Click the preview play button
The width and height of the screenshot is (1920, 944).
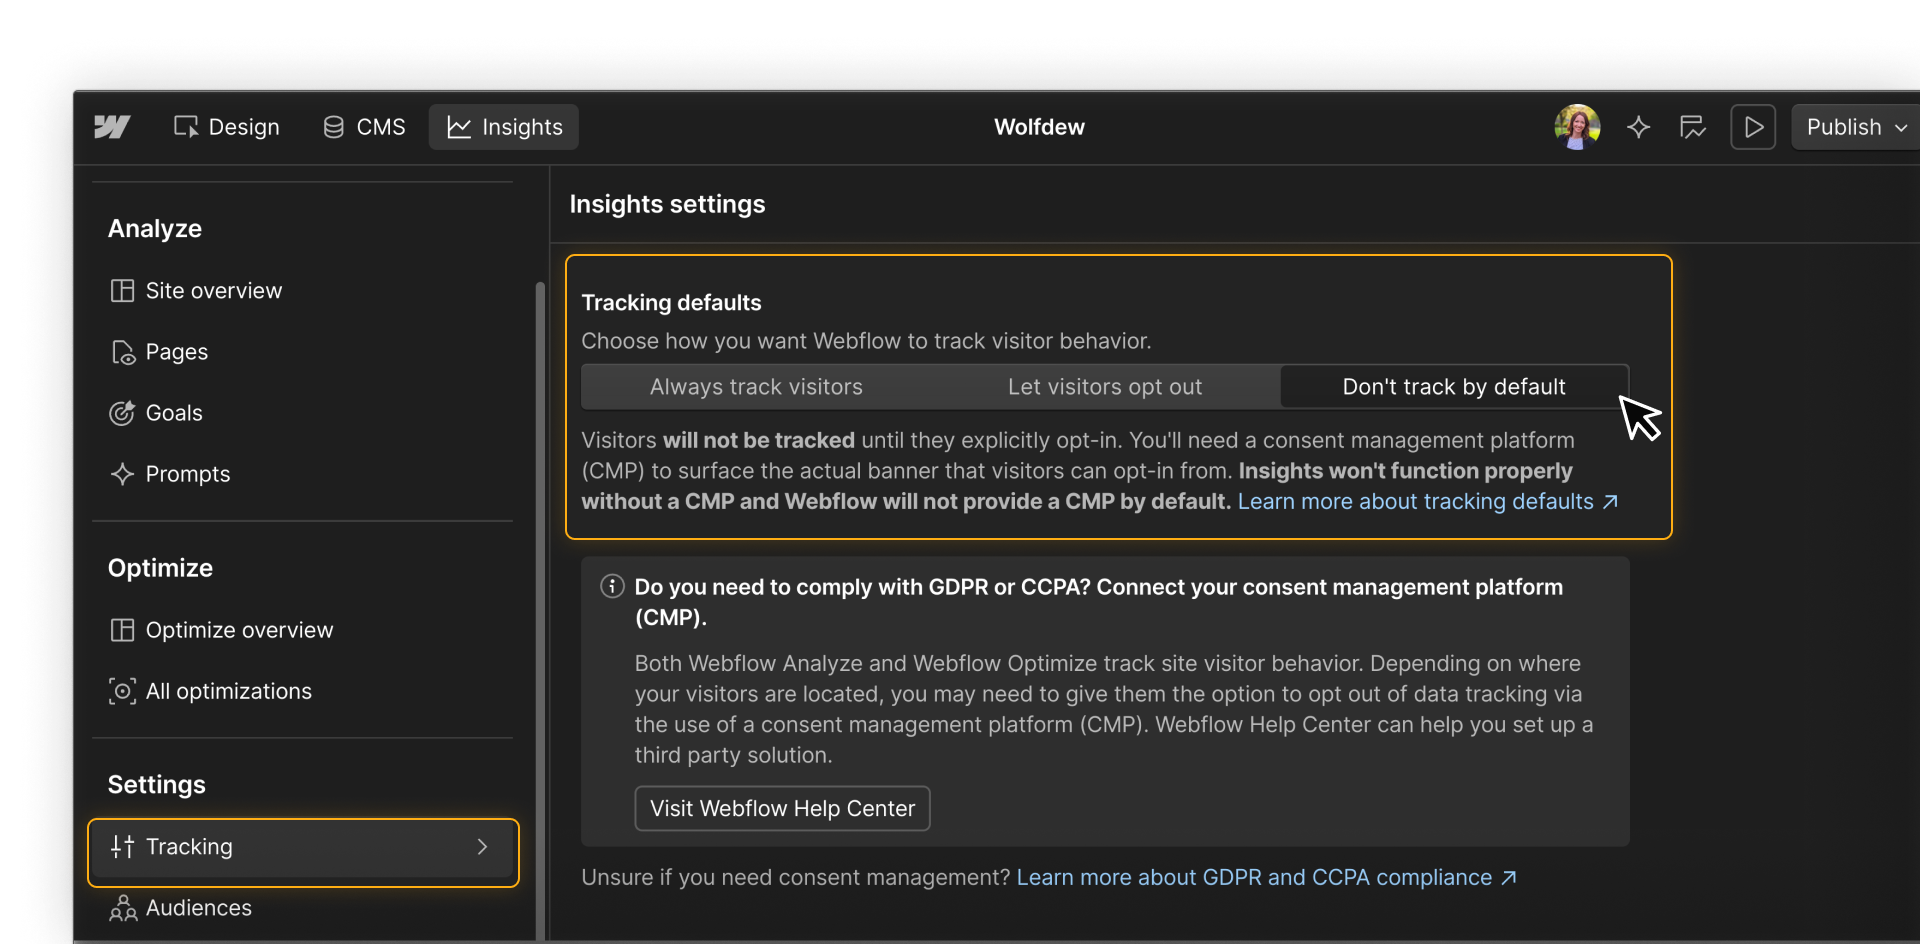pos(1753,127)
